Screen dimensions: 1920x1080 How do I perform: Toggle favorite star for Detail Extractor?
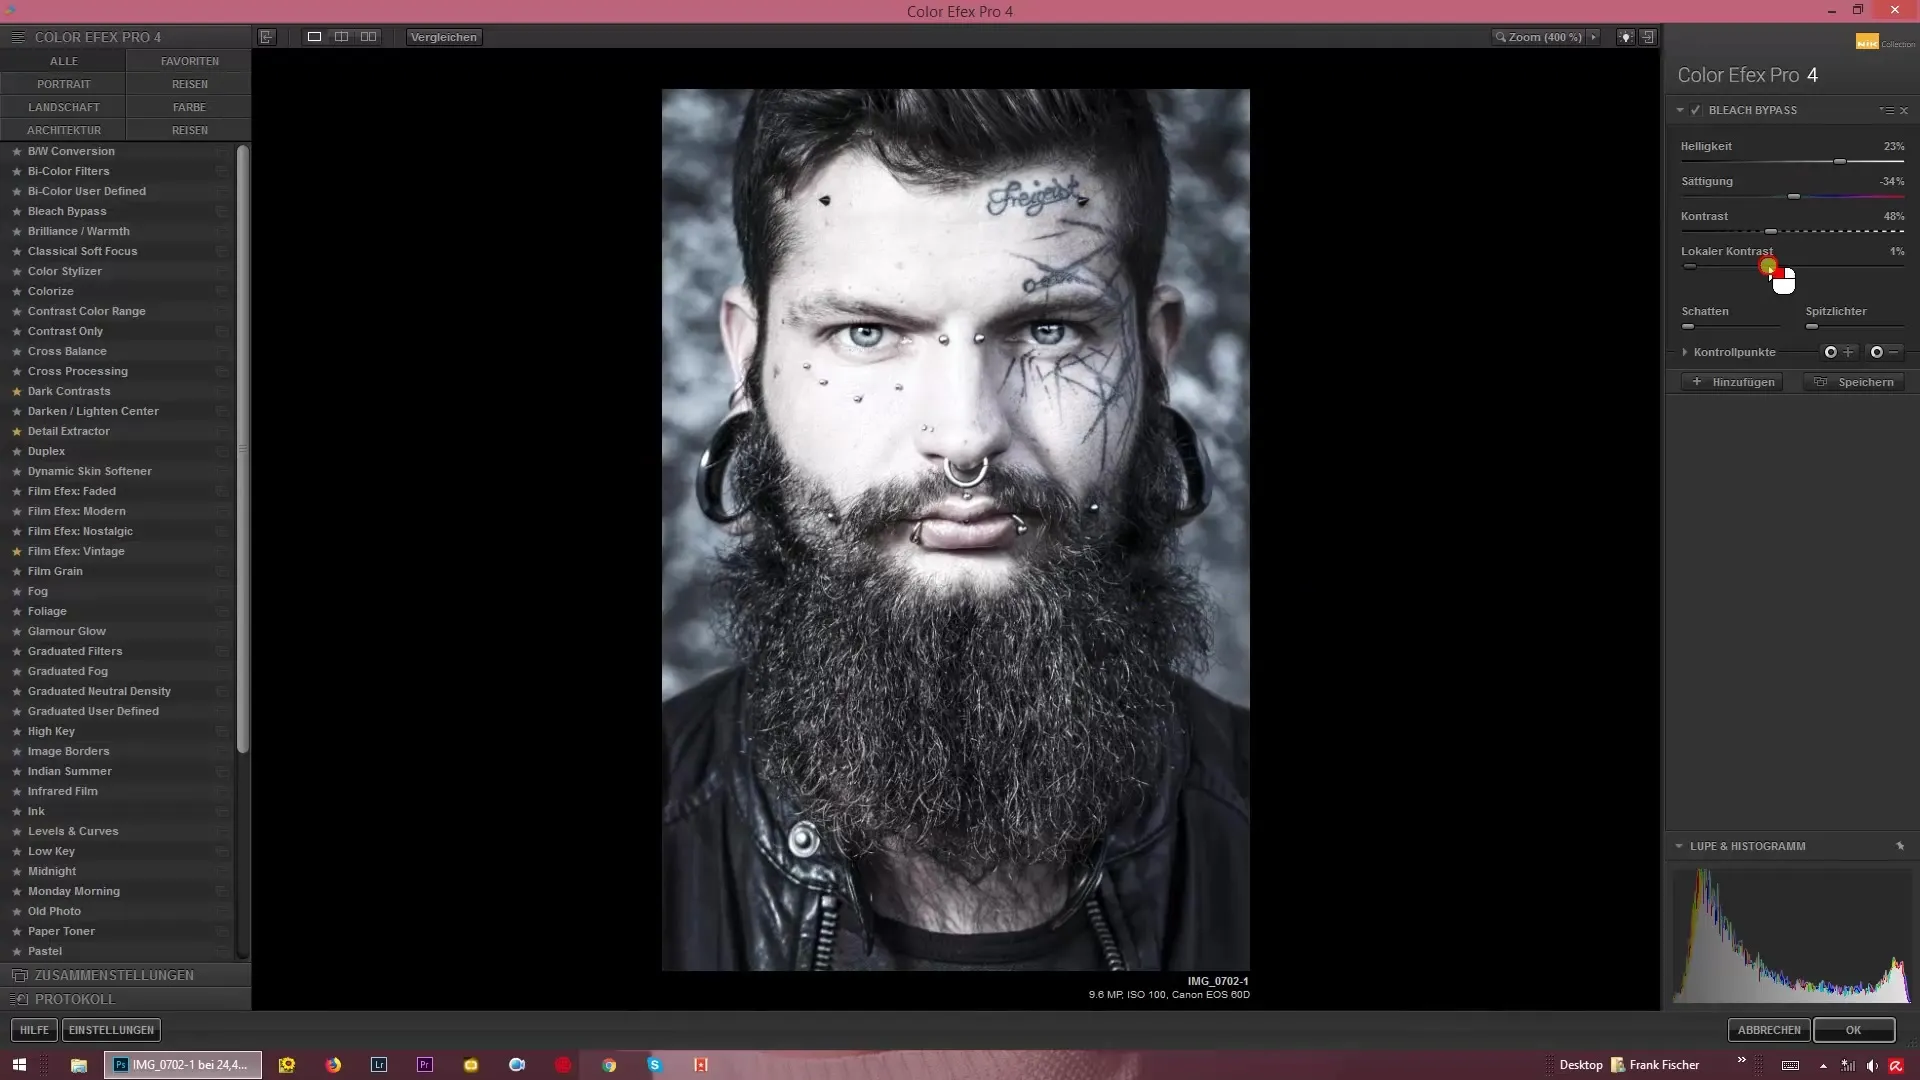17,431
